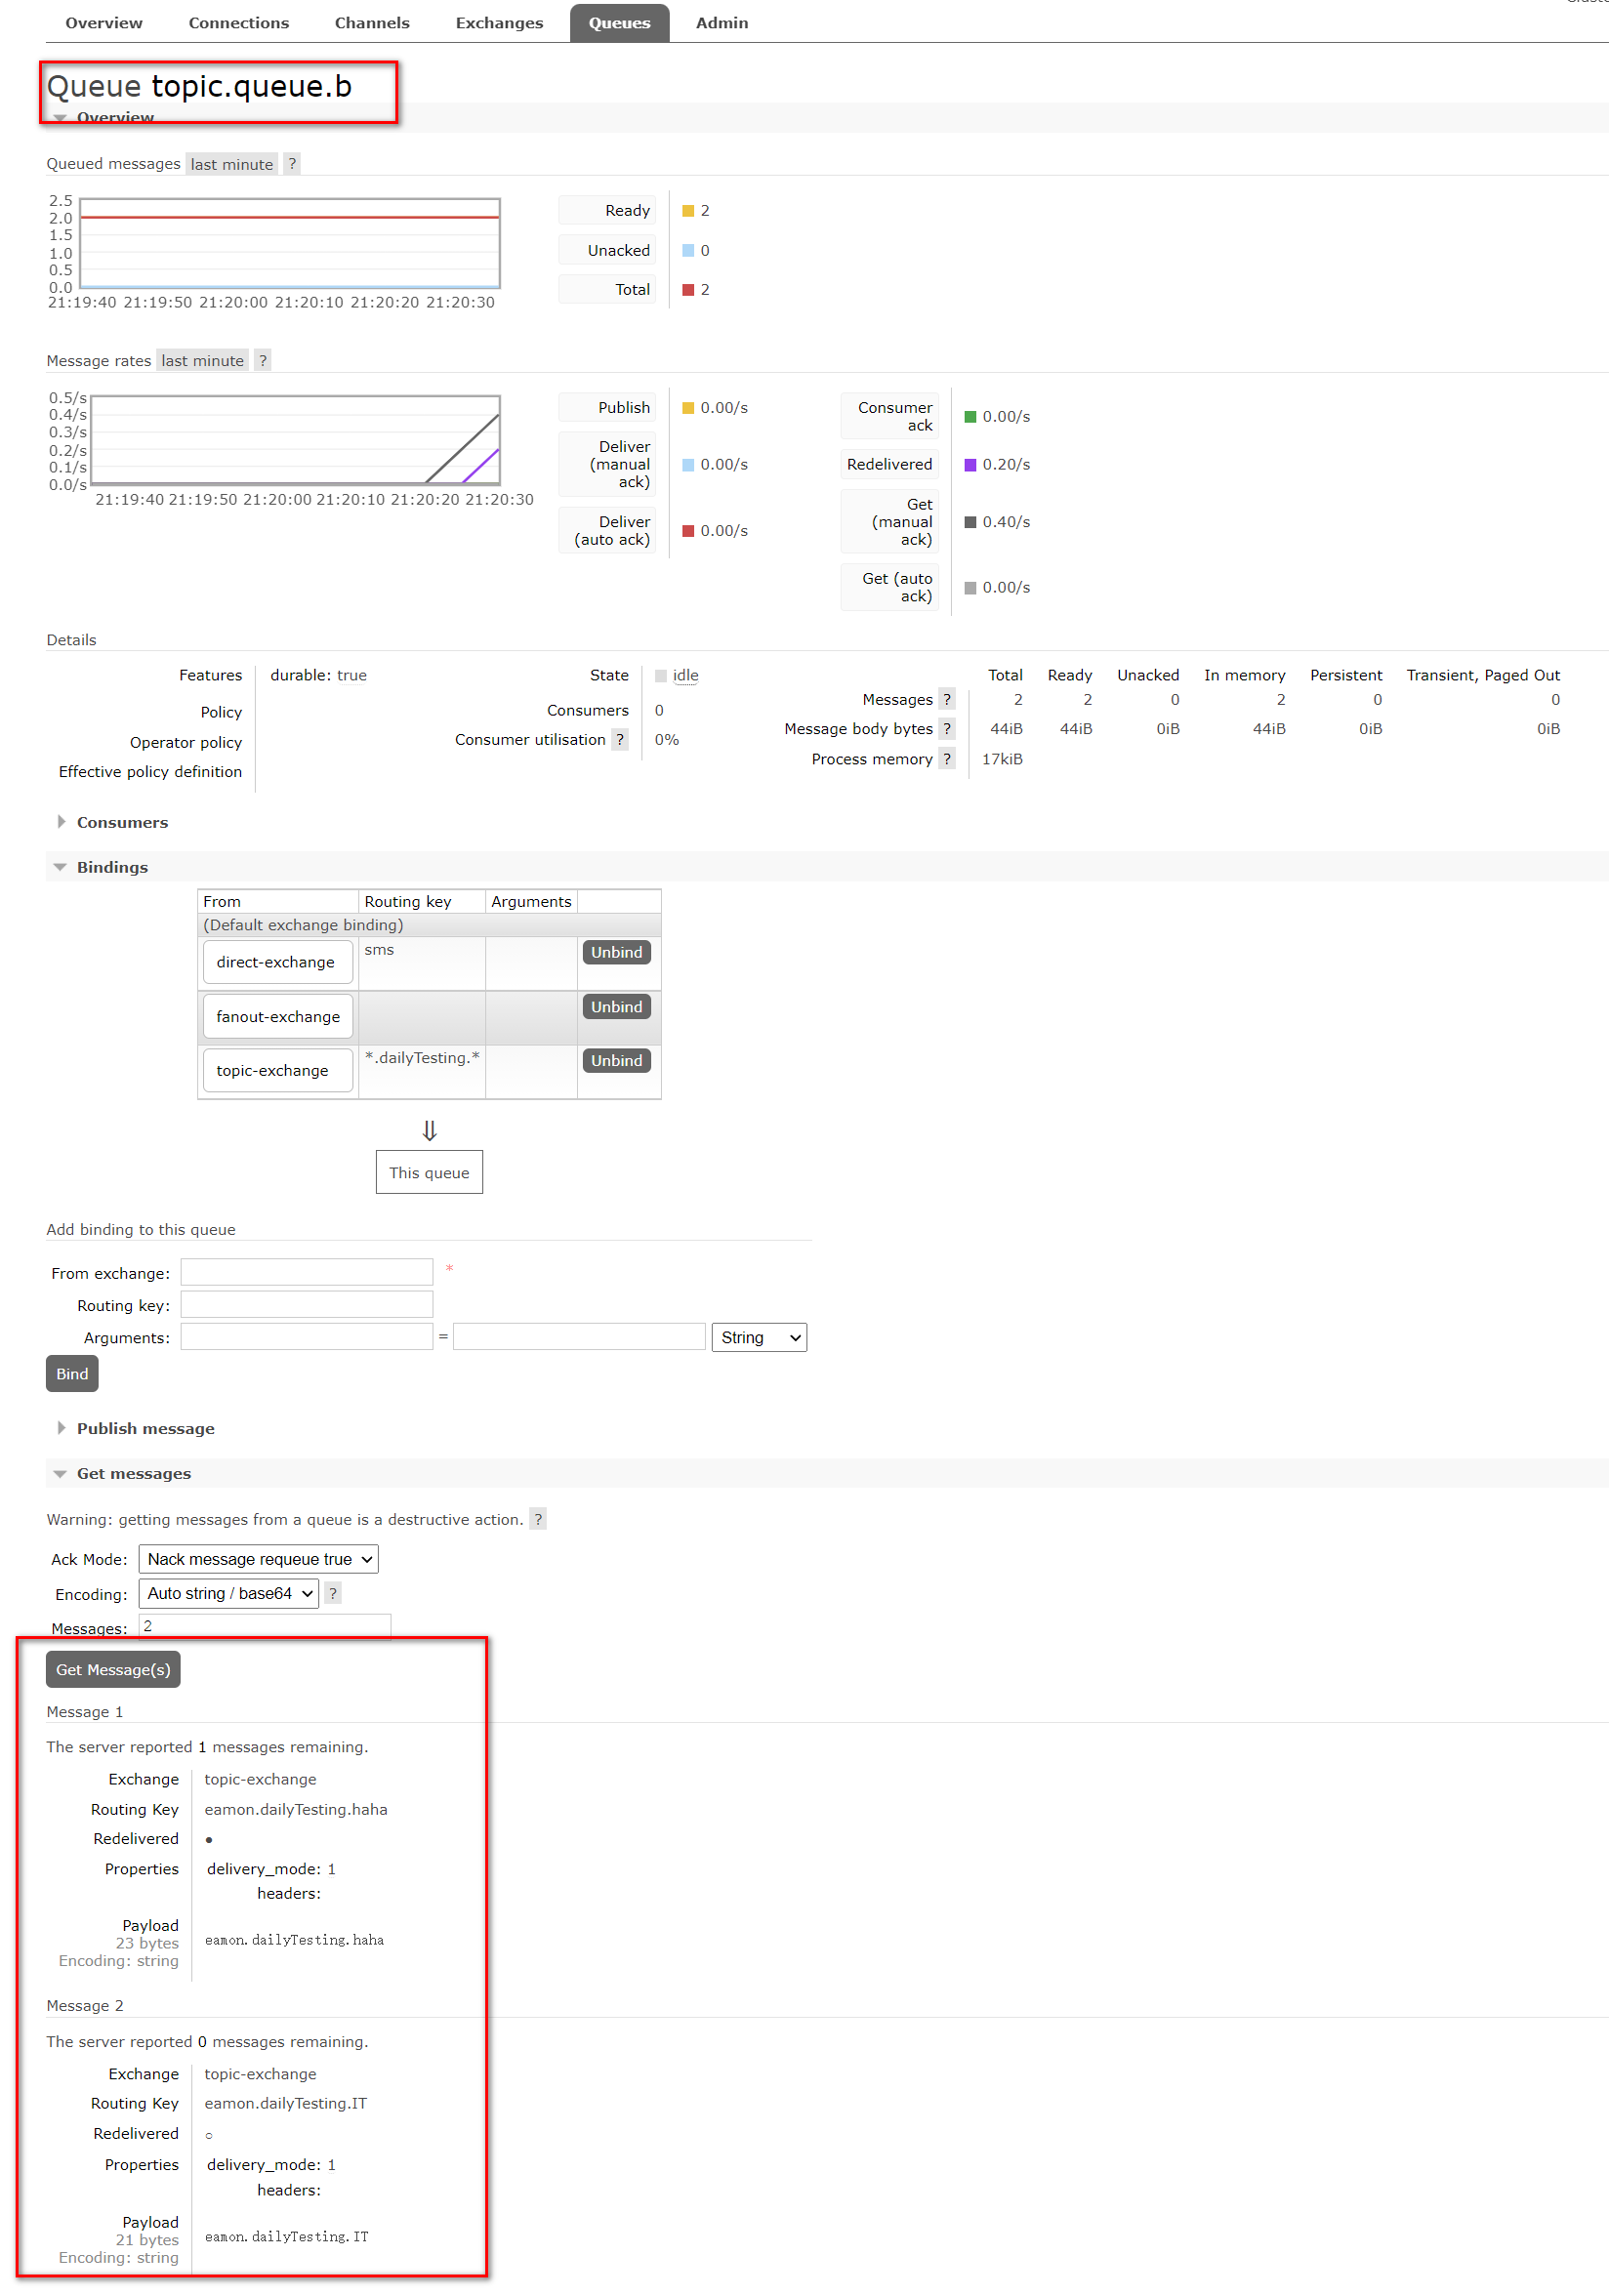
Task: Click the Unacked light-blue legend swatch
Action: click(688, 251)
